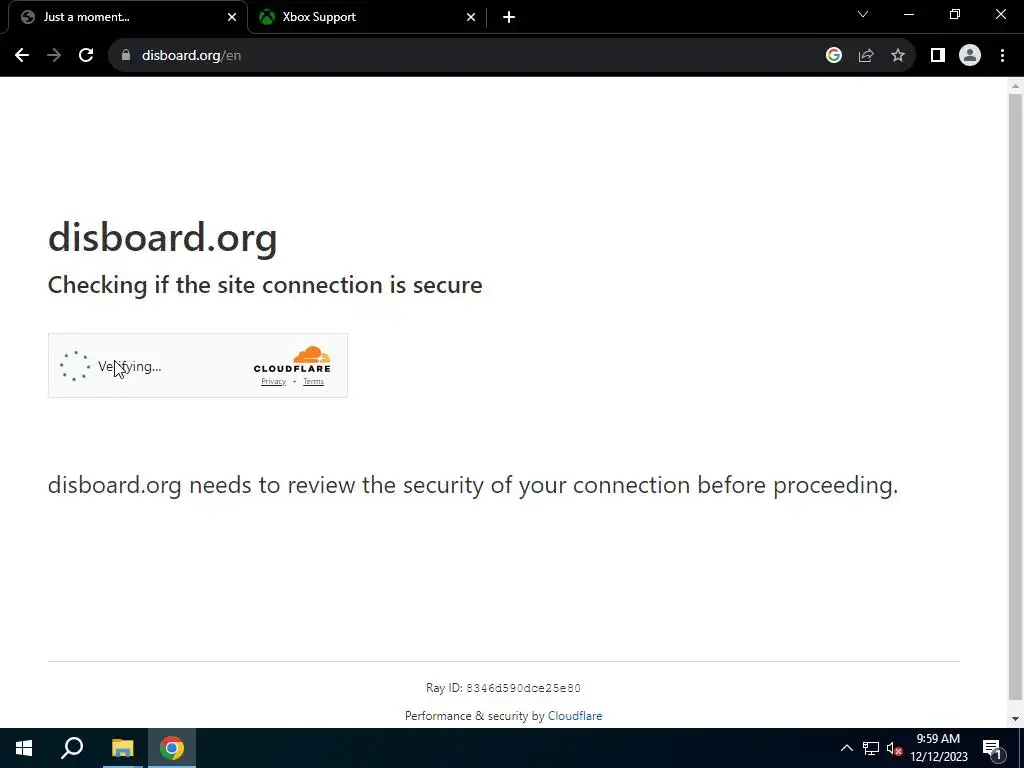Close the 'Just a moment...' tab
1024x768 pixels.
(232, 17)
